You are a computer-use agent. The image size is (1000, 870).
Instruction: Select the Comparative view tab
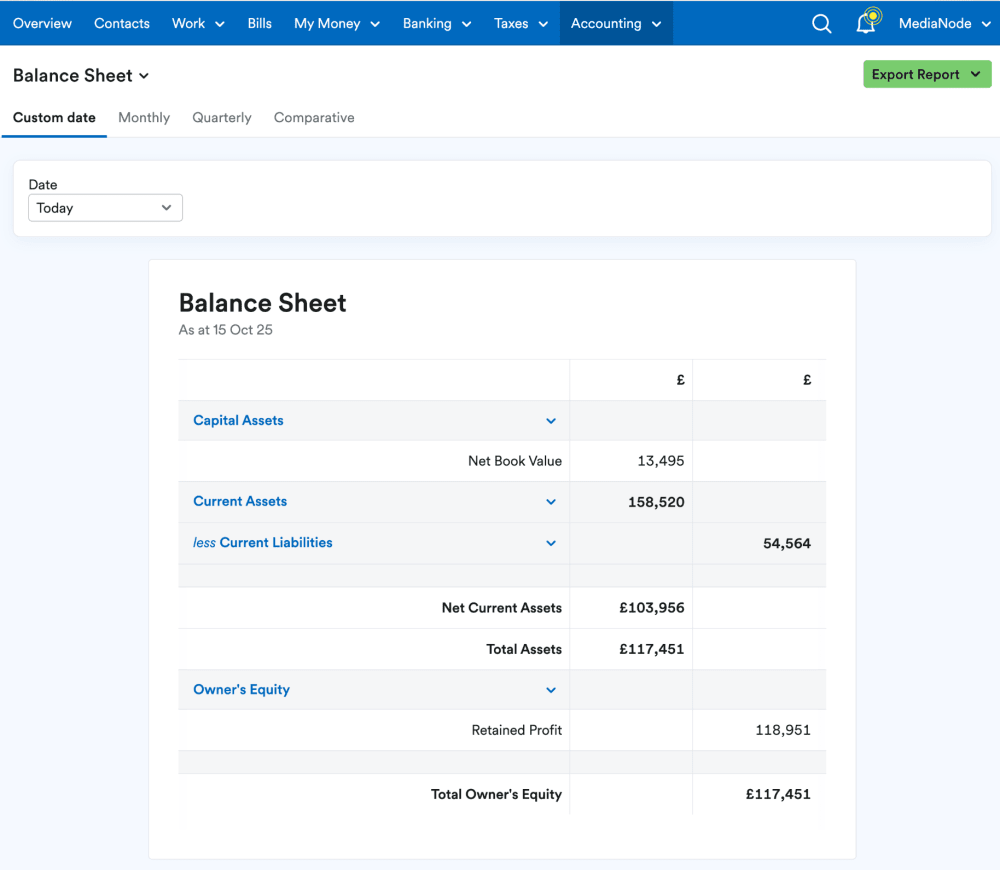[314, 117]
